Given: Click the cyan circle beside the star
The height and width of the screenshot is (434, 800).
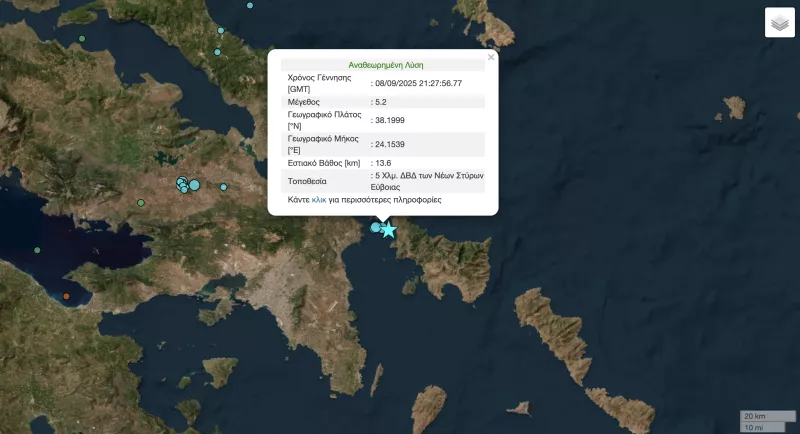Looking at the screenshot, I should pos(376,228).
